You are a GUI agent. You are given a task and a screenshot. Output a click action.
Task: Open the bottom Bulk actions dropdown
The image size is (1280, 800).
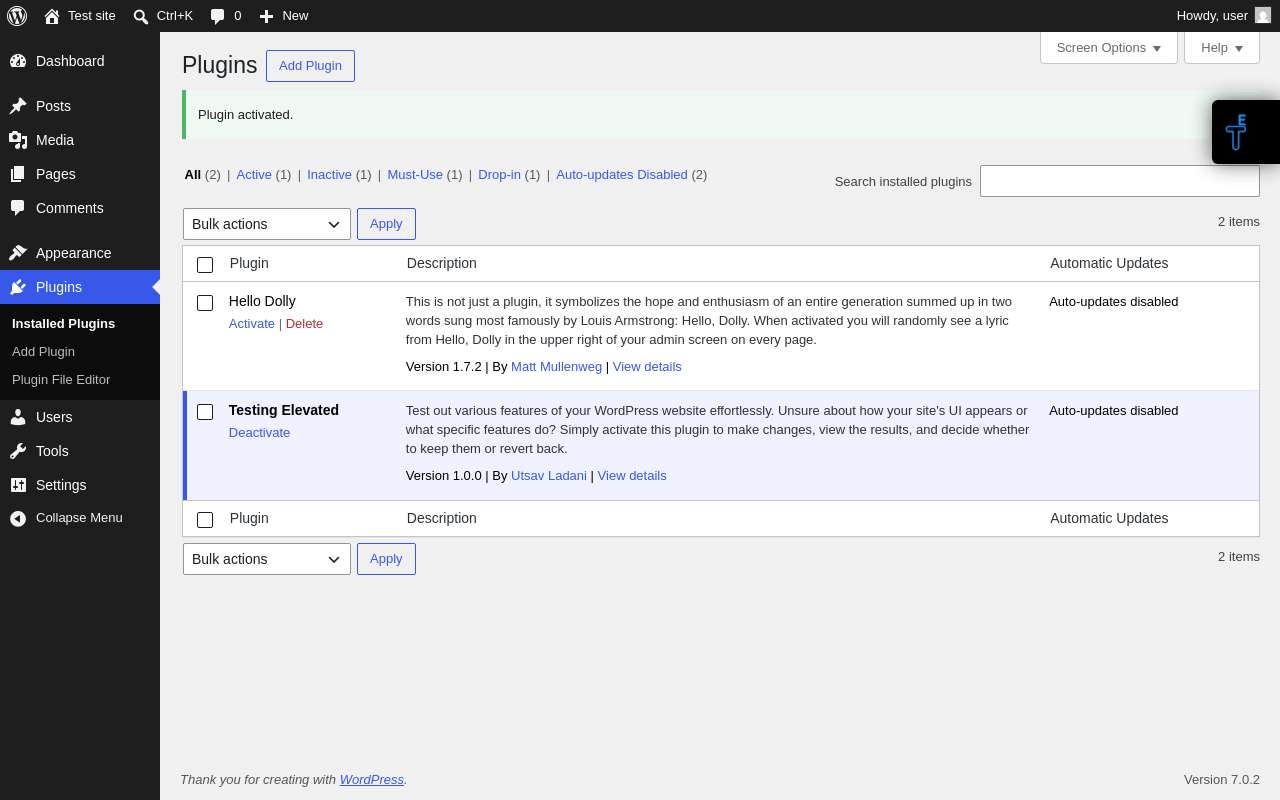[267, 559]
